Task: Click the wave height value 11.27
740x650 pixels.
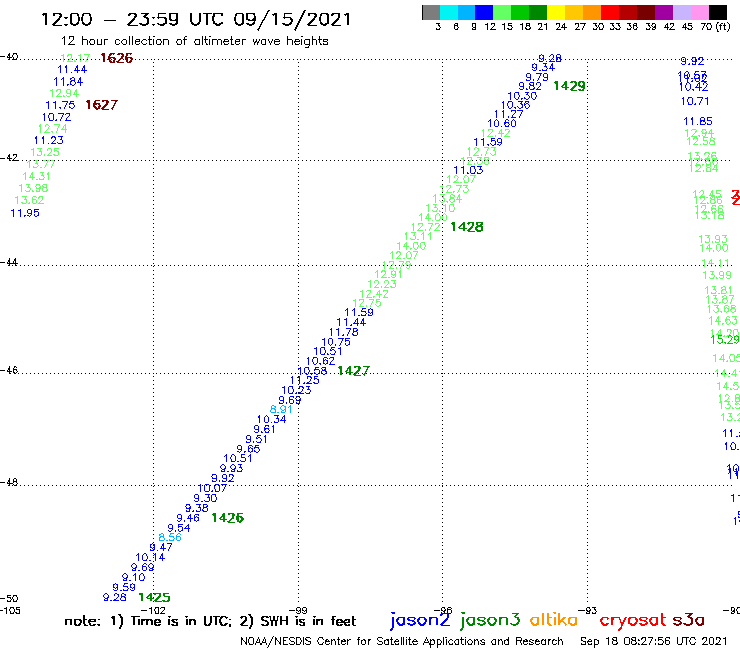Action: (509, 114)
